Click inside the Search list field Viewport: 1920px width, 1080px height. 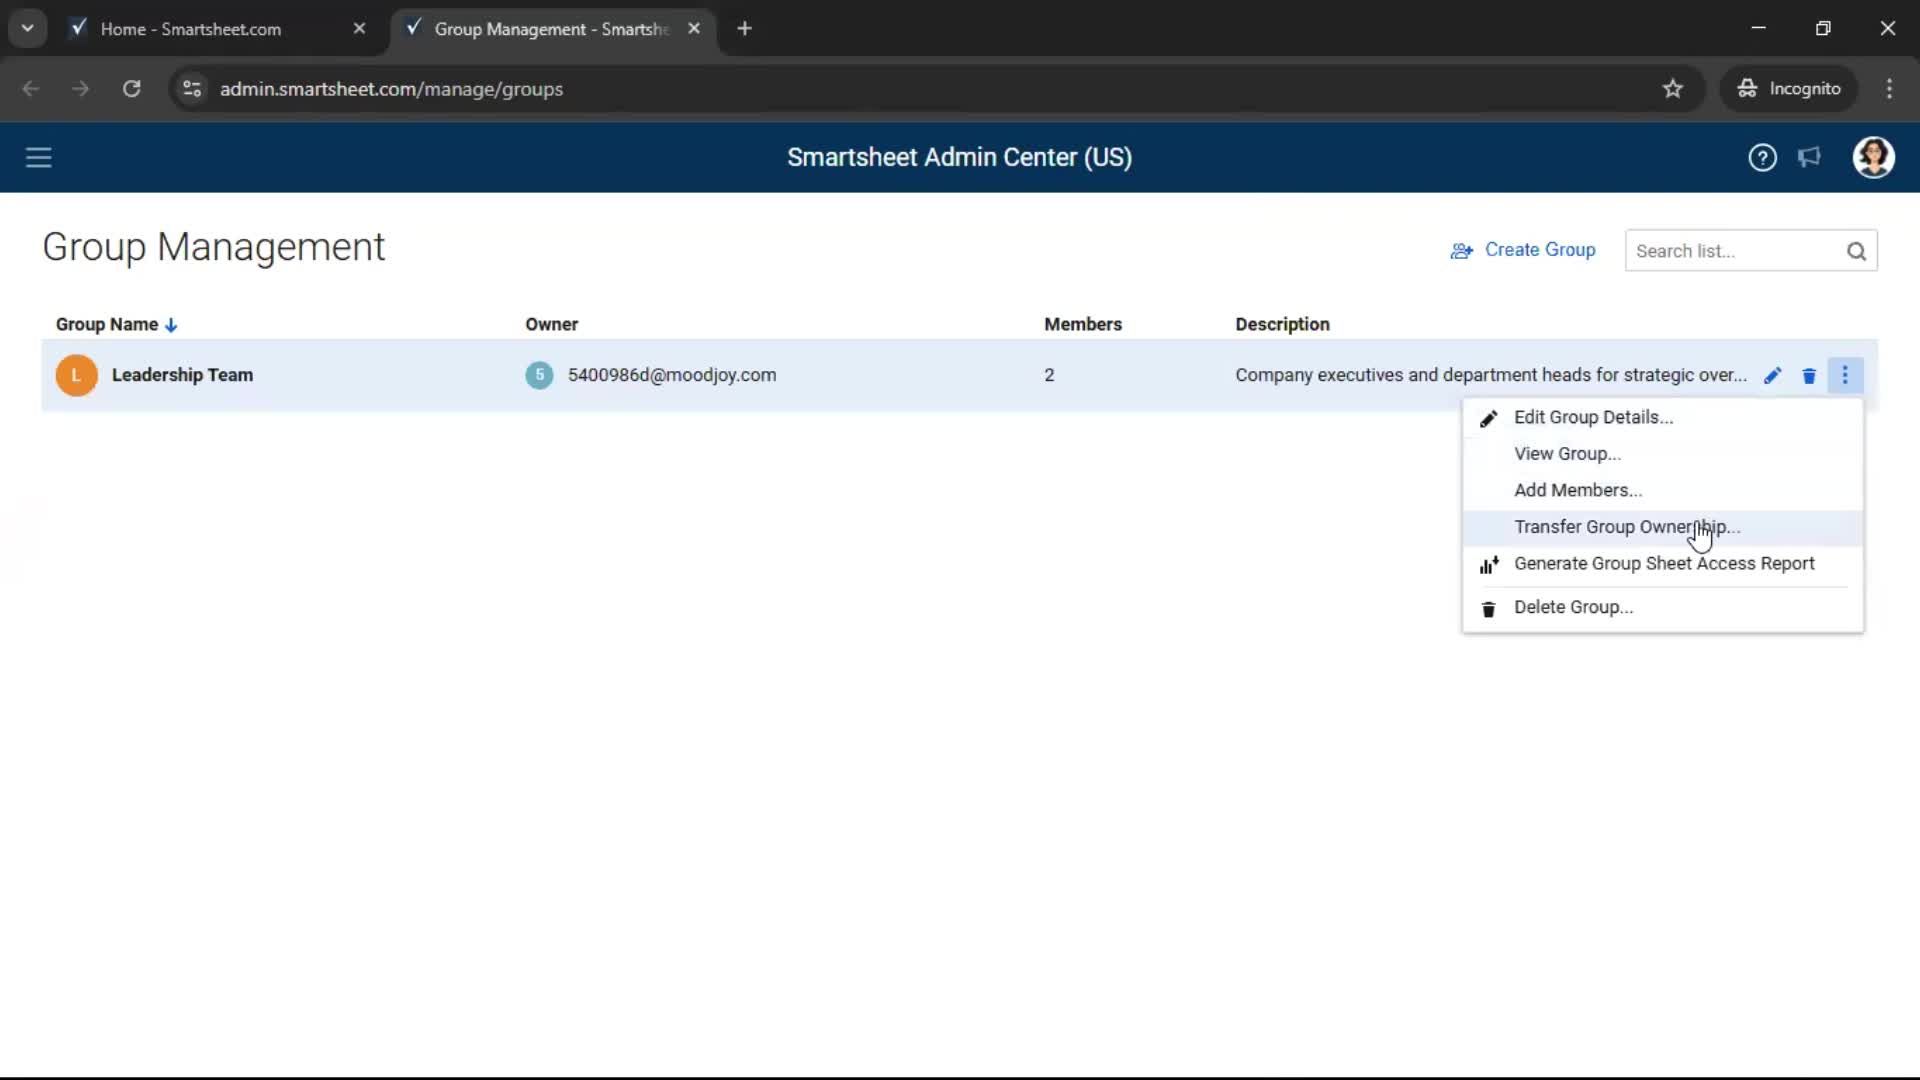pos(1730,251)
